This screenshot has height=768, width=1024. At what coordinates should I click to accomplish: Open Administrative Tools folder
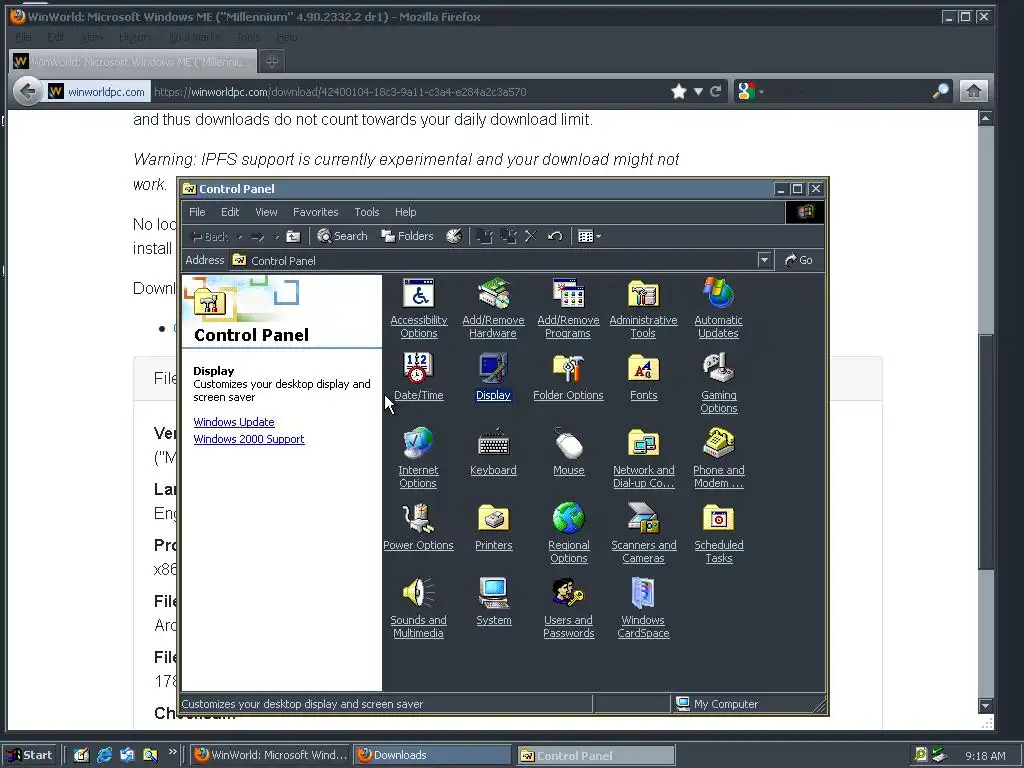(643, 308)
